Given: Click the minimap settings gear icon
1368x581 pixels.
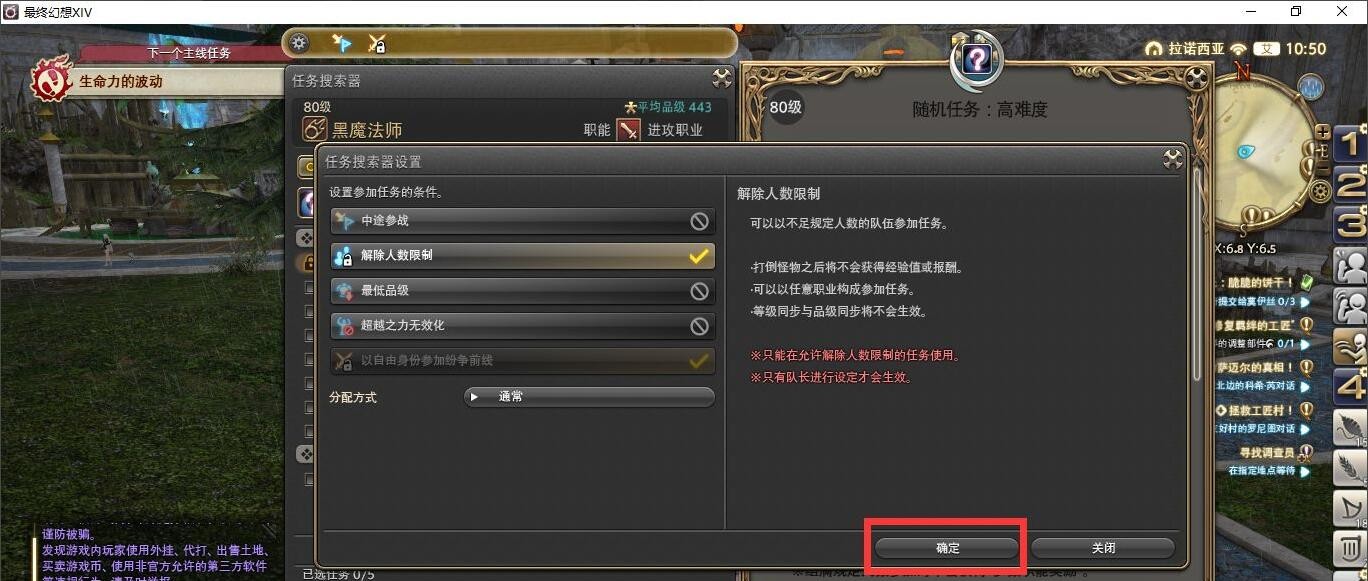Looking at the screenshot, I should tap(1321, 190).
